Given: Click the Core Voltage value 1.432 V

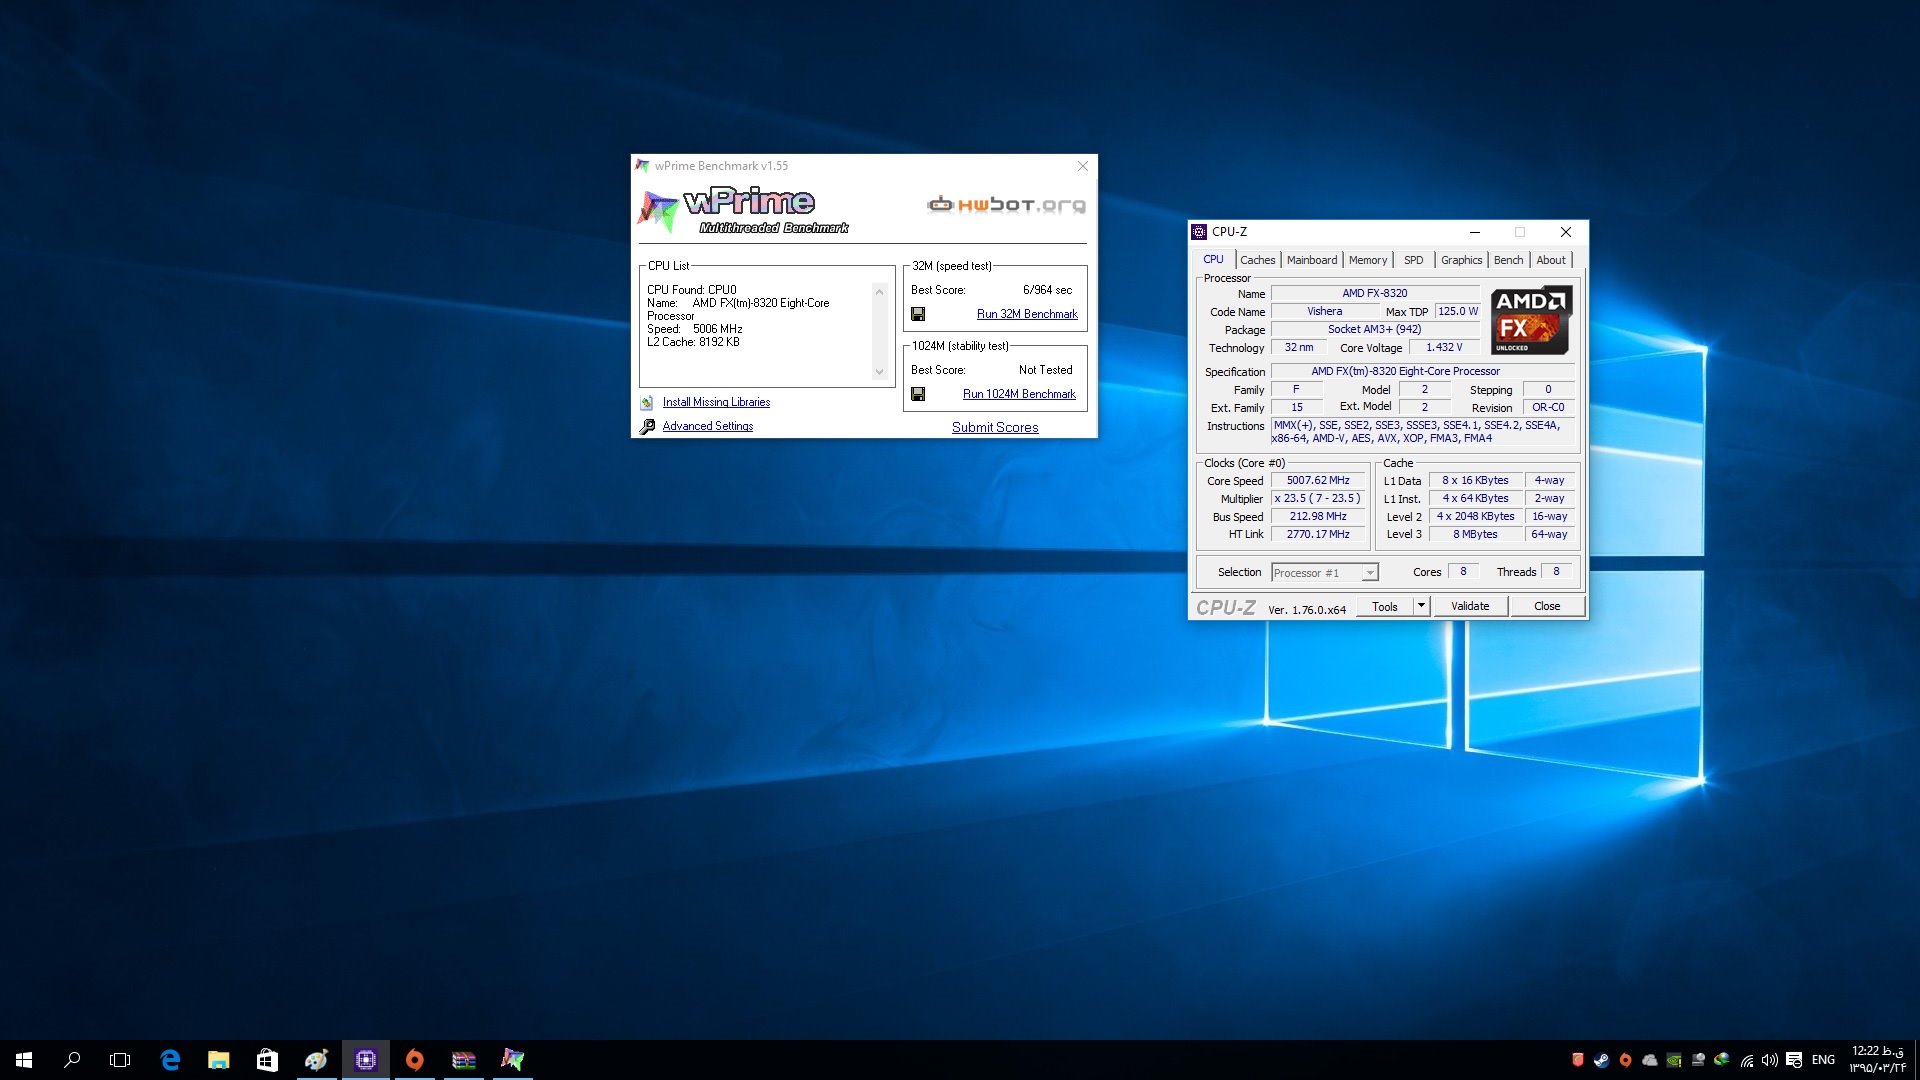Looking at the screenshot, I should pyautogui.click(x=1444, y=348).
